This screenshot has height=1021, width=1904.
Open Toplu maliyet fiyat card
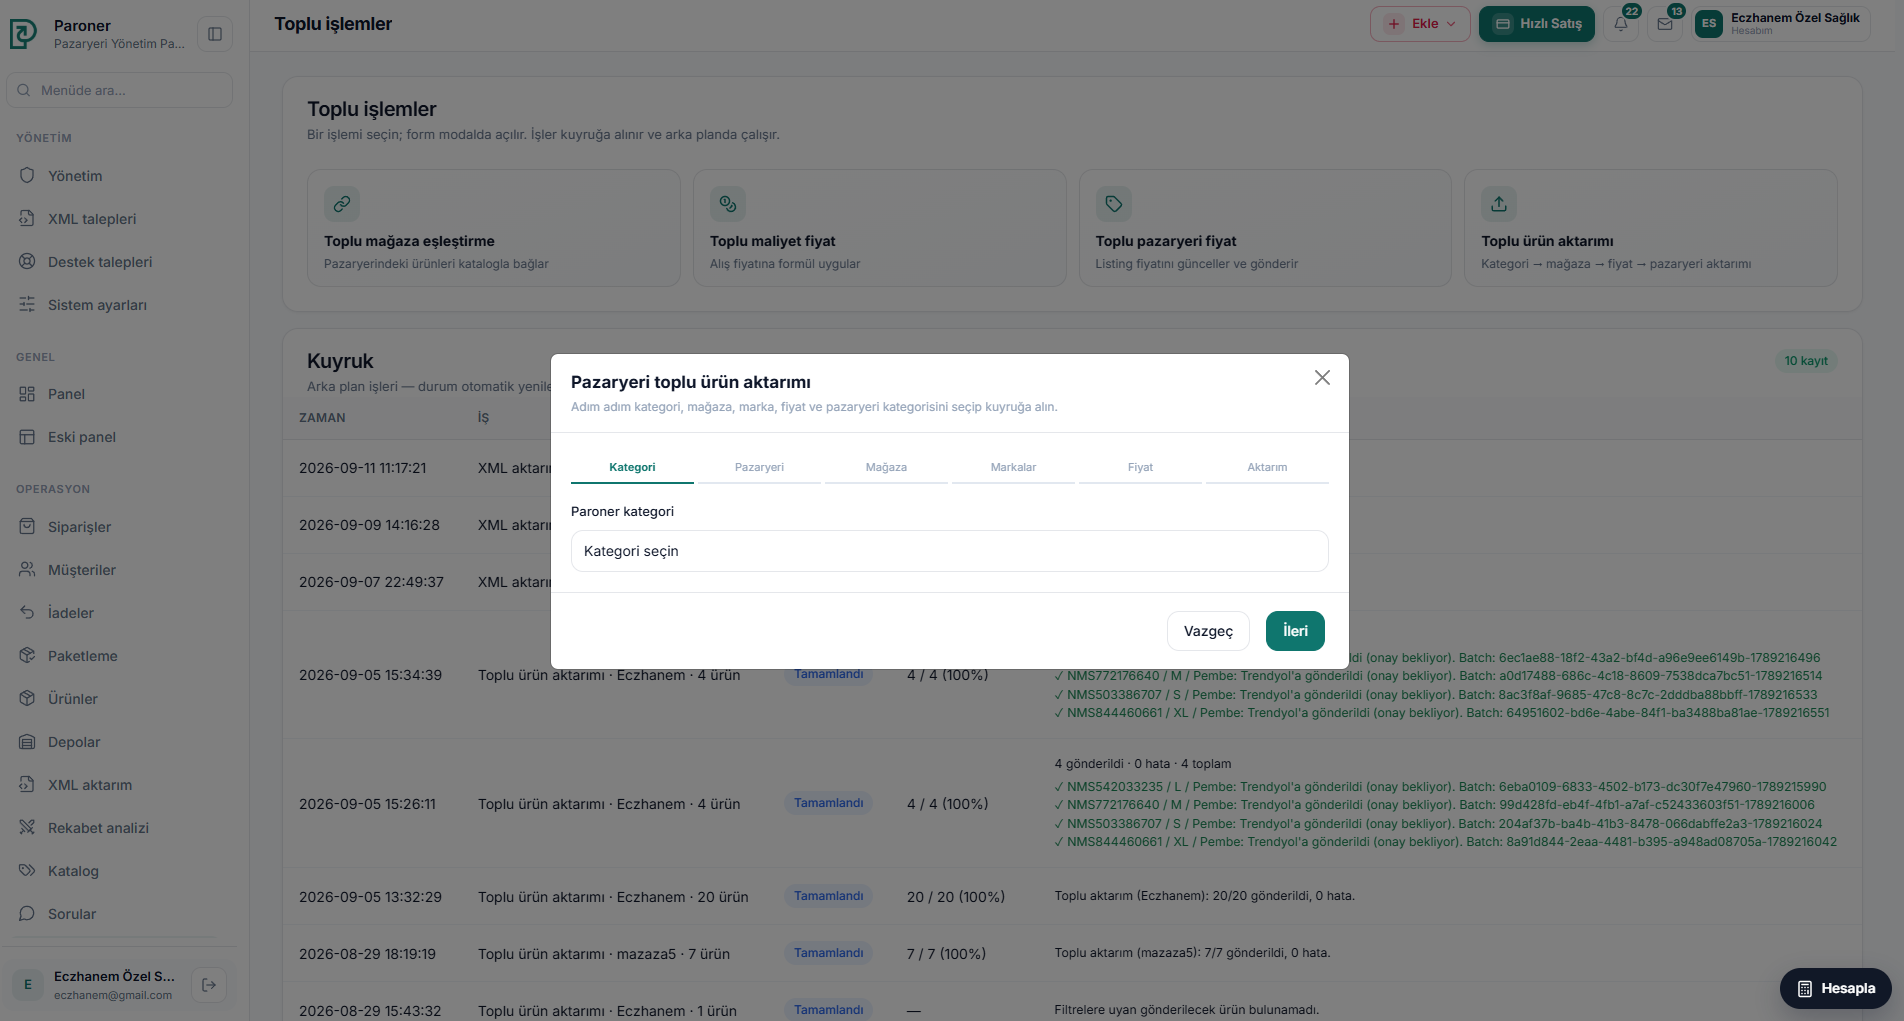point(880,228)
